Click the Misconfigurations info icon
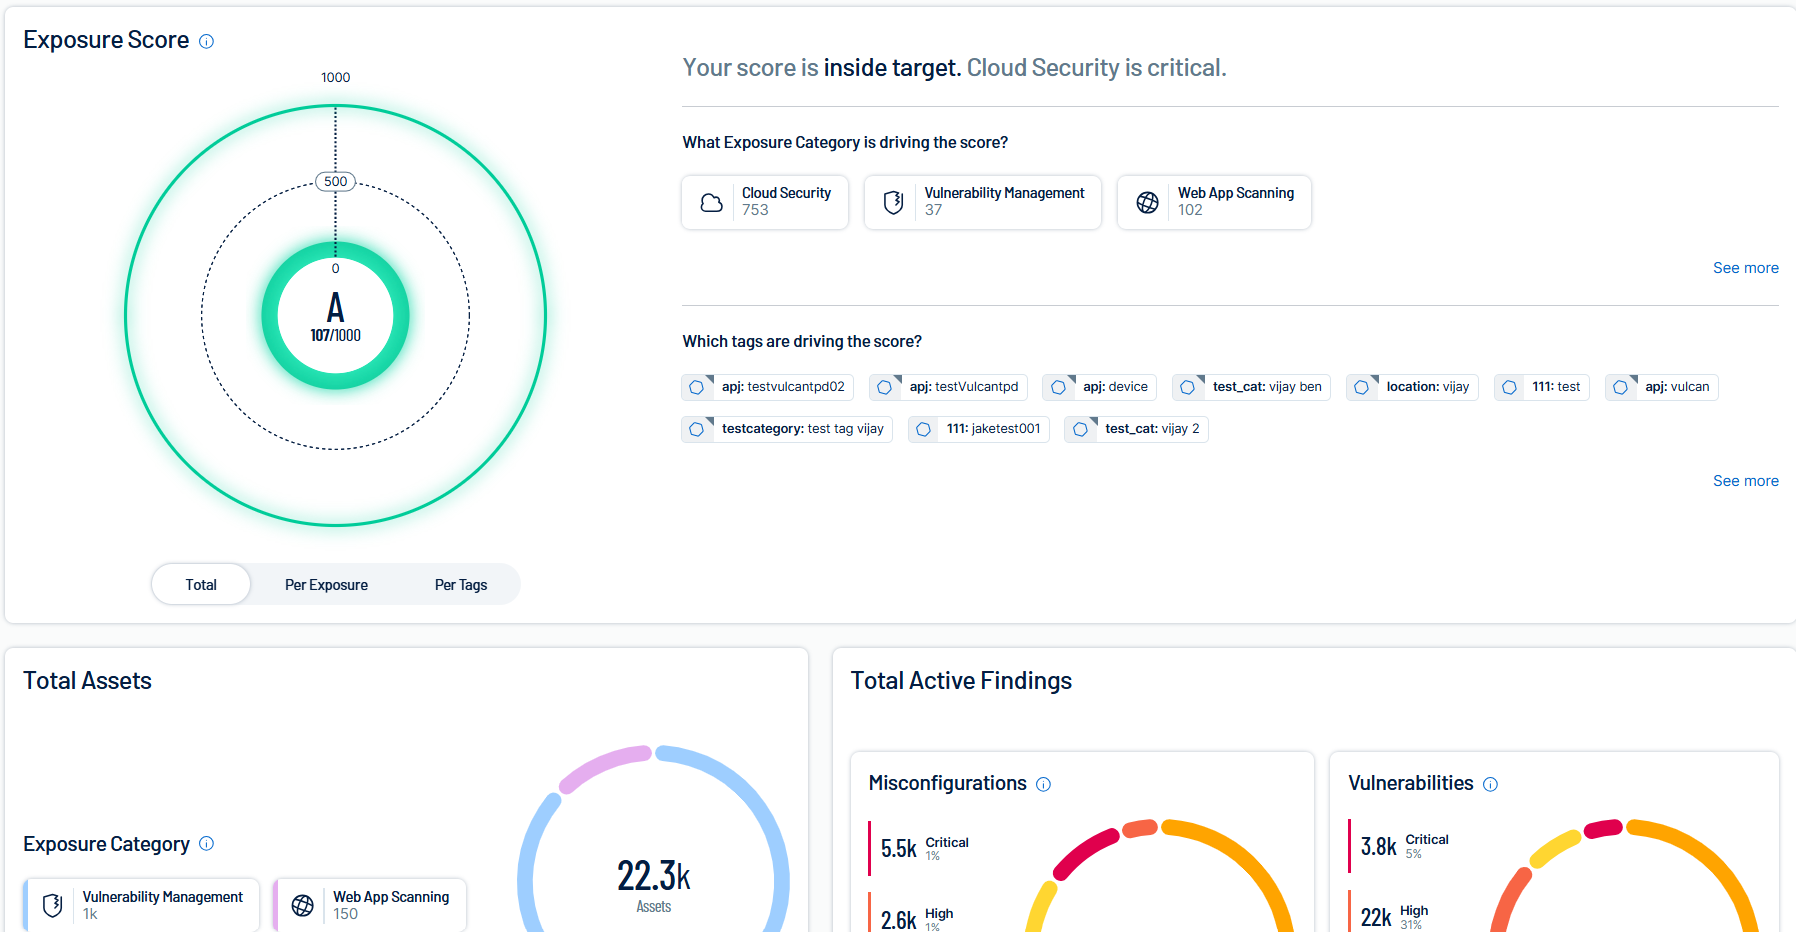This screenshot has width=1796, height=932. 1043,784
